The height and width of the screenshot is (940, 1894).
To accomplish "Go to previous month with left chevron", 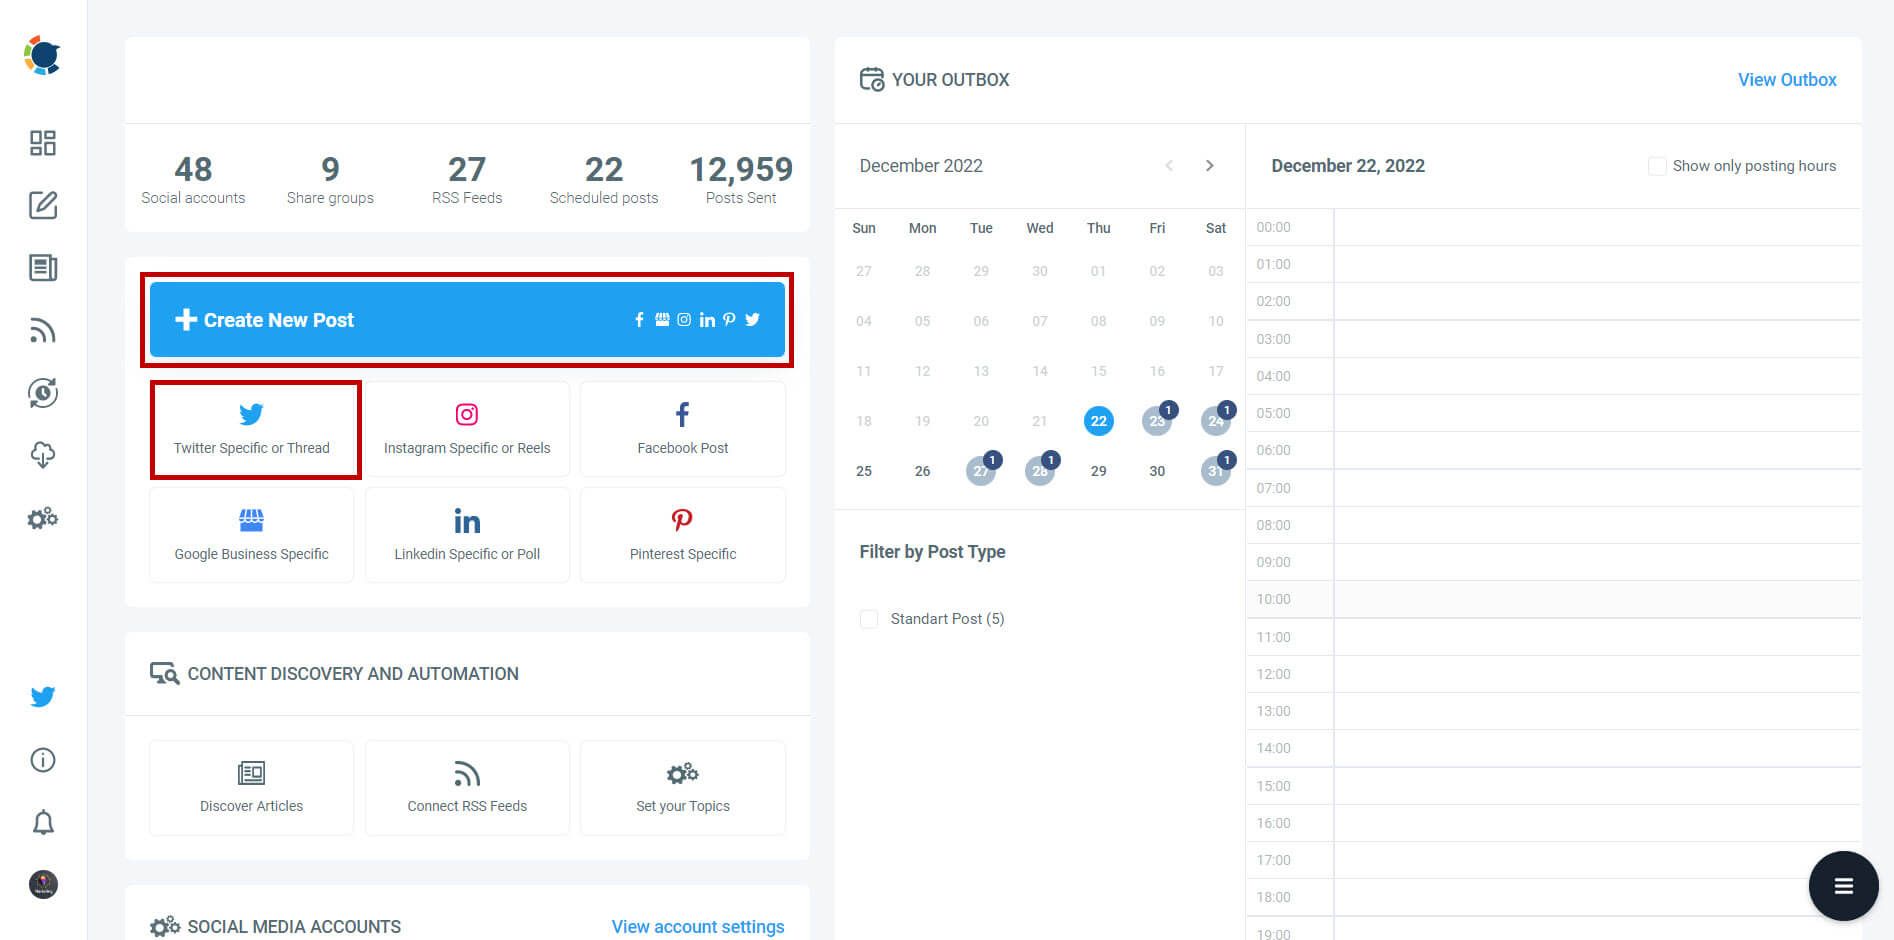I will 1168,165.
